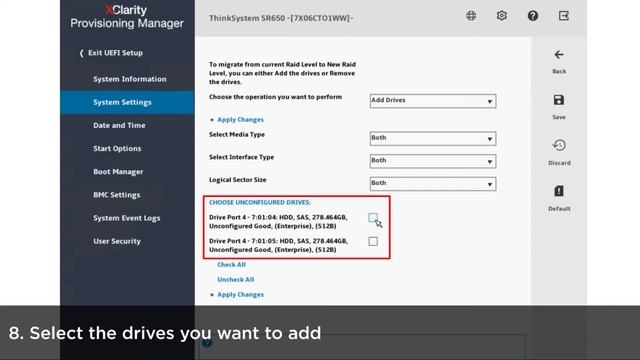Open the Select Interface Type dropdown
Image resolution: width=640 pixels, height=360 pixels.
point(433,161)
